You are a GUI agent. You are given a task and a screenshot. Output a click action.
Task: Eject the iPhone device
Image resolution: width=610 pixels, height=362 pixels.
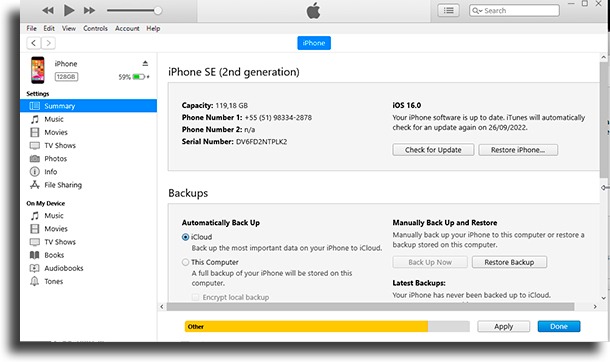(x=145, y=63)
